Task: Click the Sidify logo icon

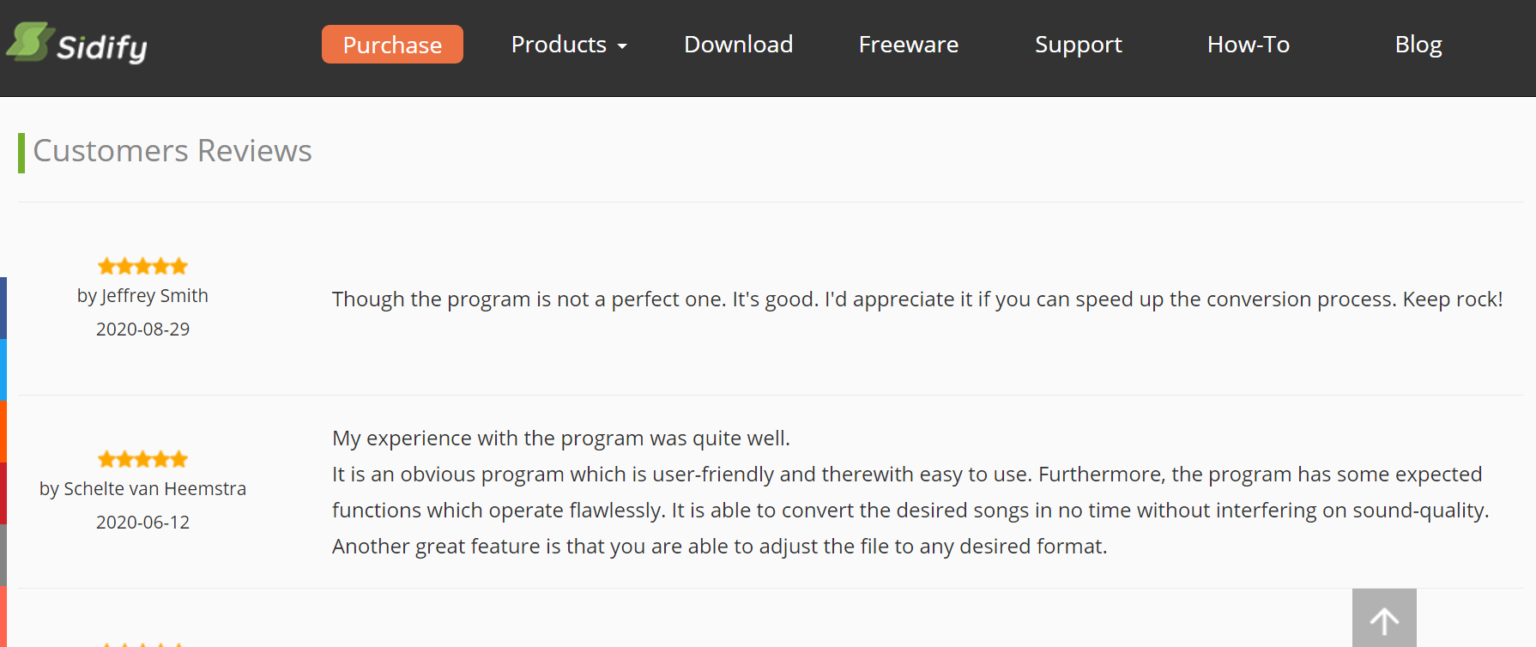Action: click(30, 42)
